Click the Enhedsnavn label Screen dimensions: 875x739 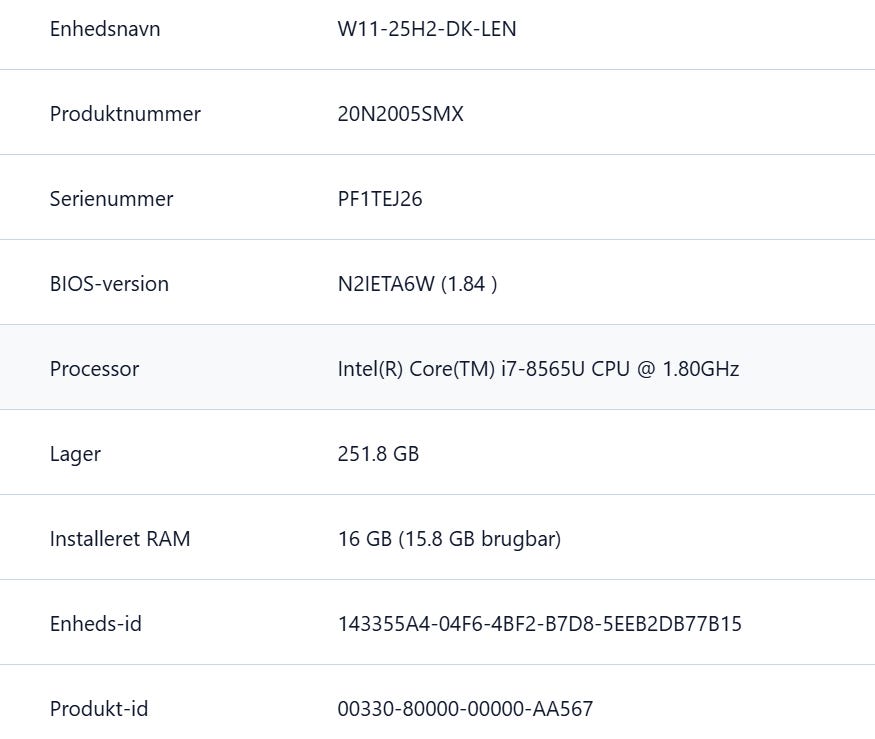pos(105,29)
